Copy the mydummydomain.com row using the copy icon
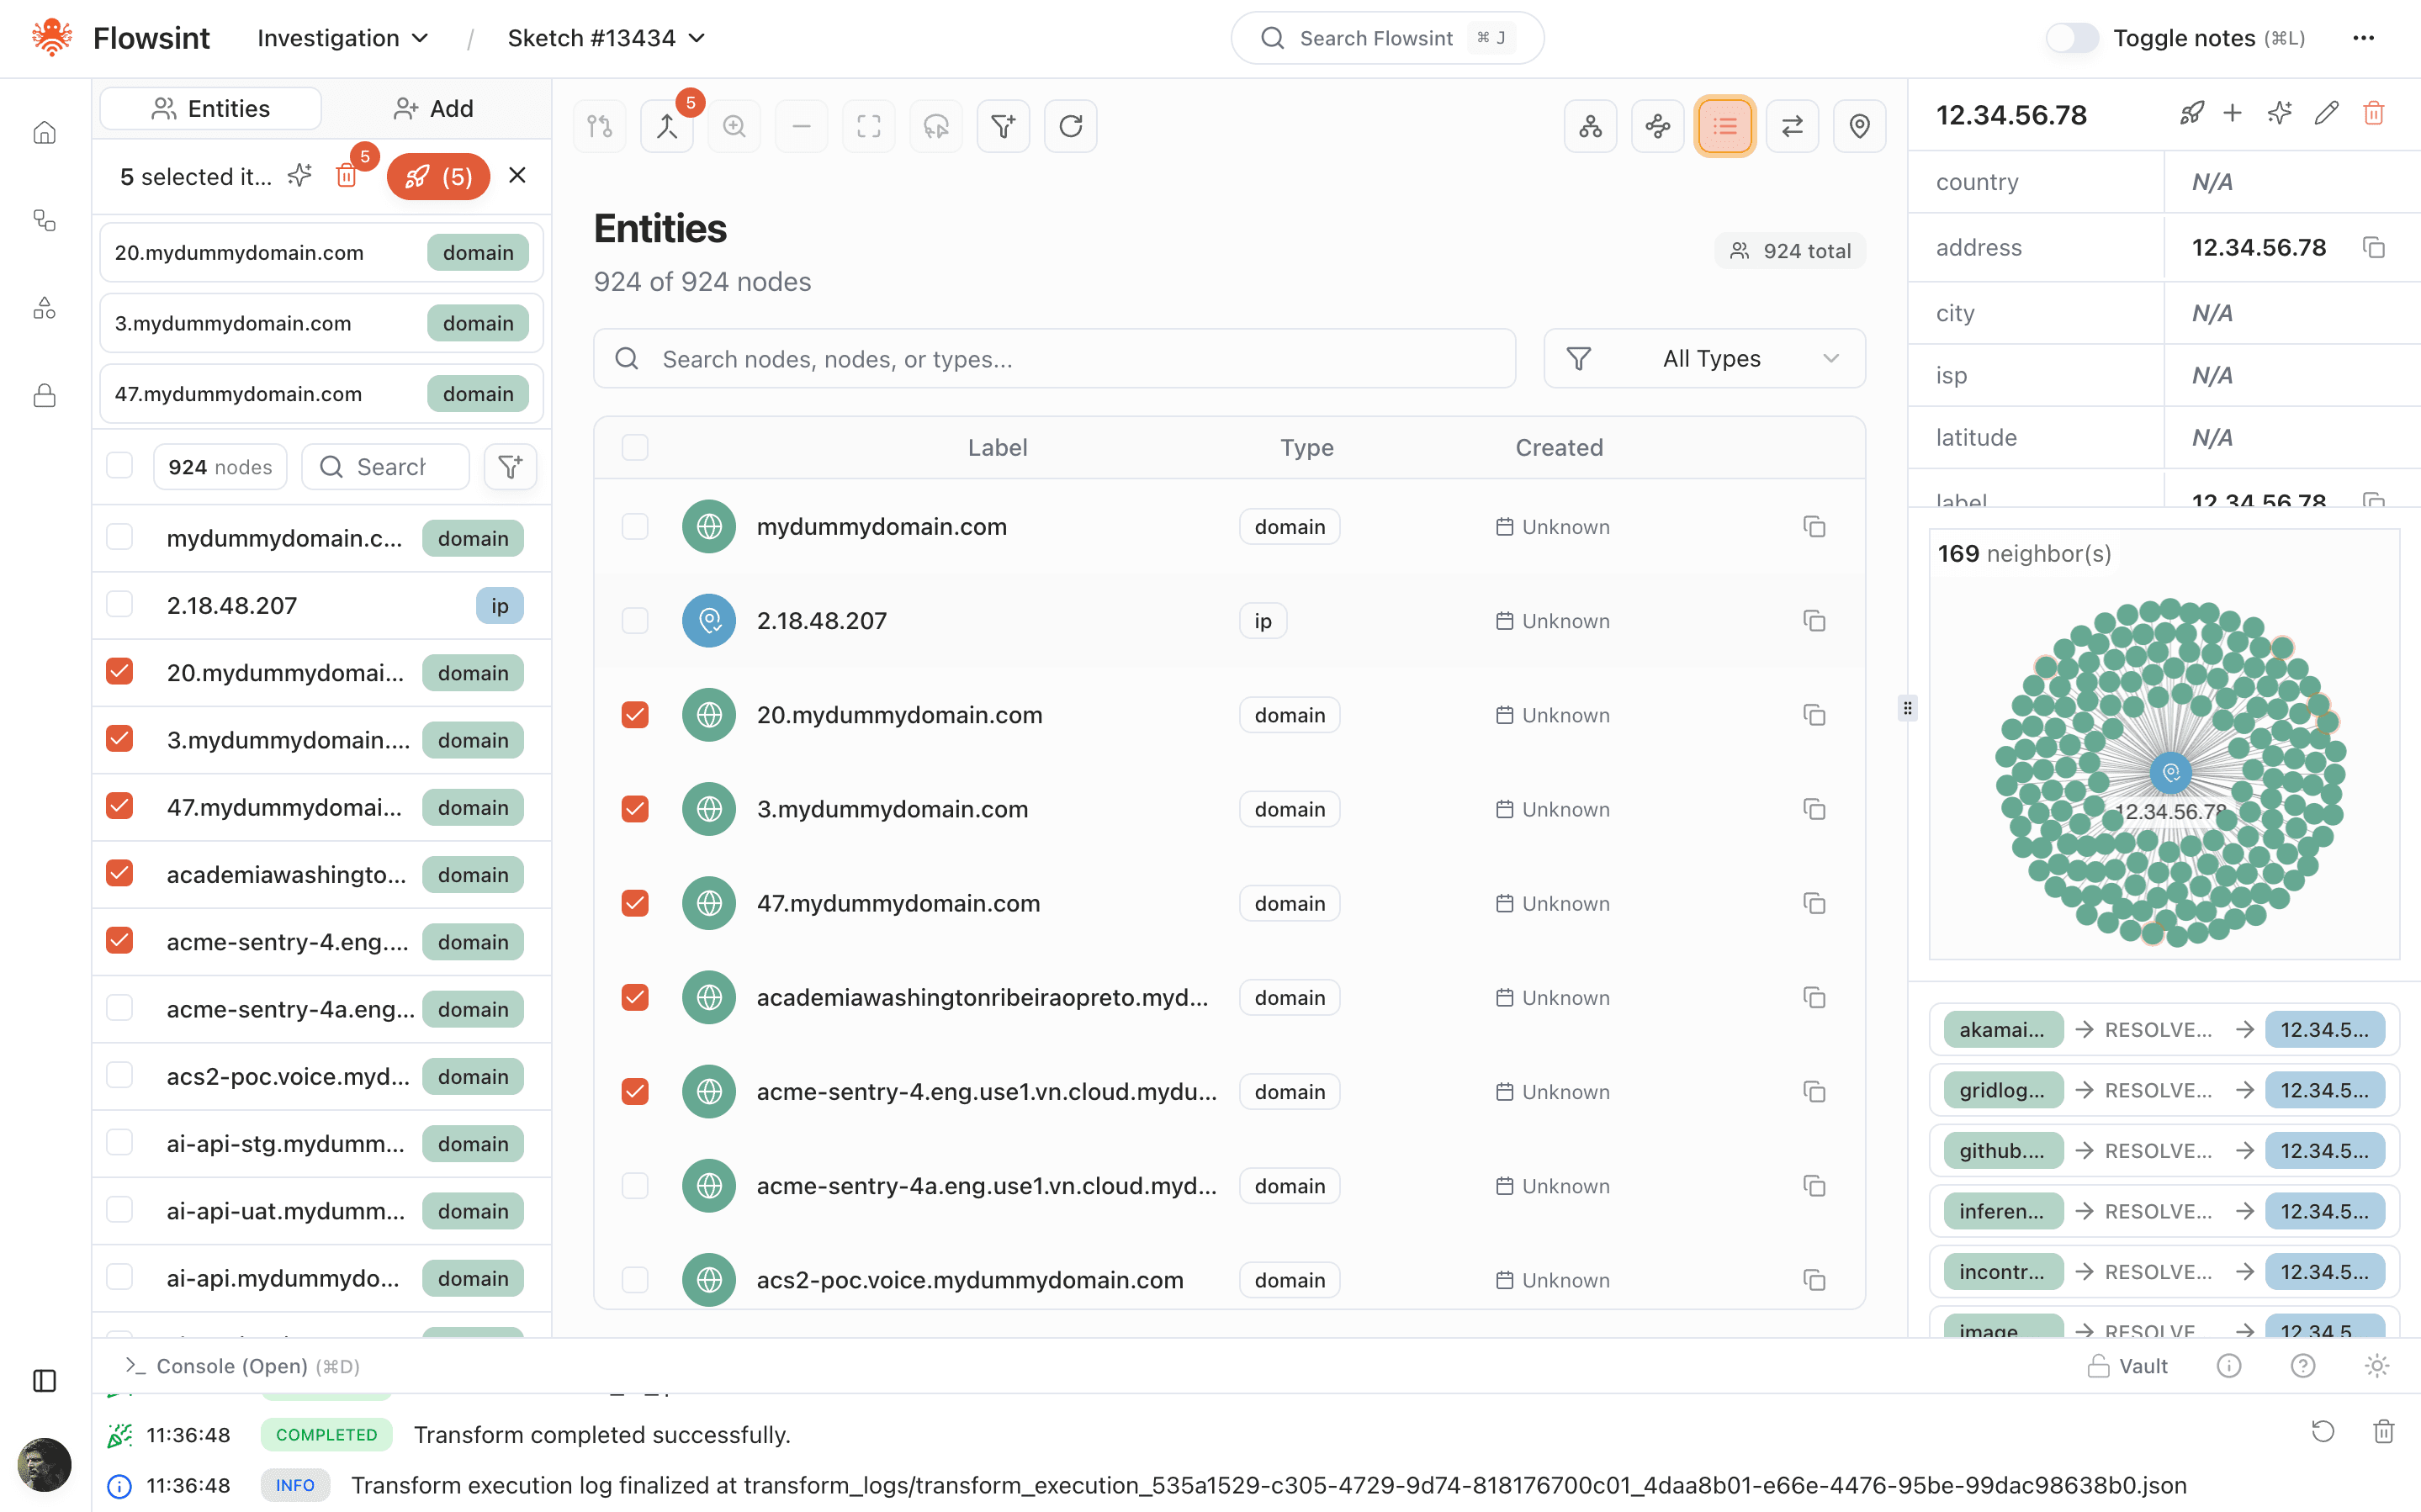The image size is (2421, 1512). [1814, 527]
